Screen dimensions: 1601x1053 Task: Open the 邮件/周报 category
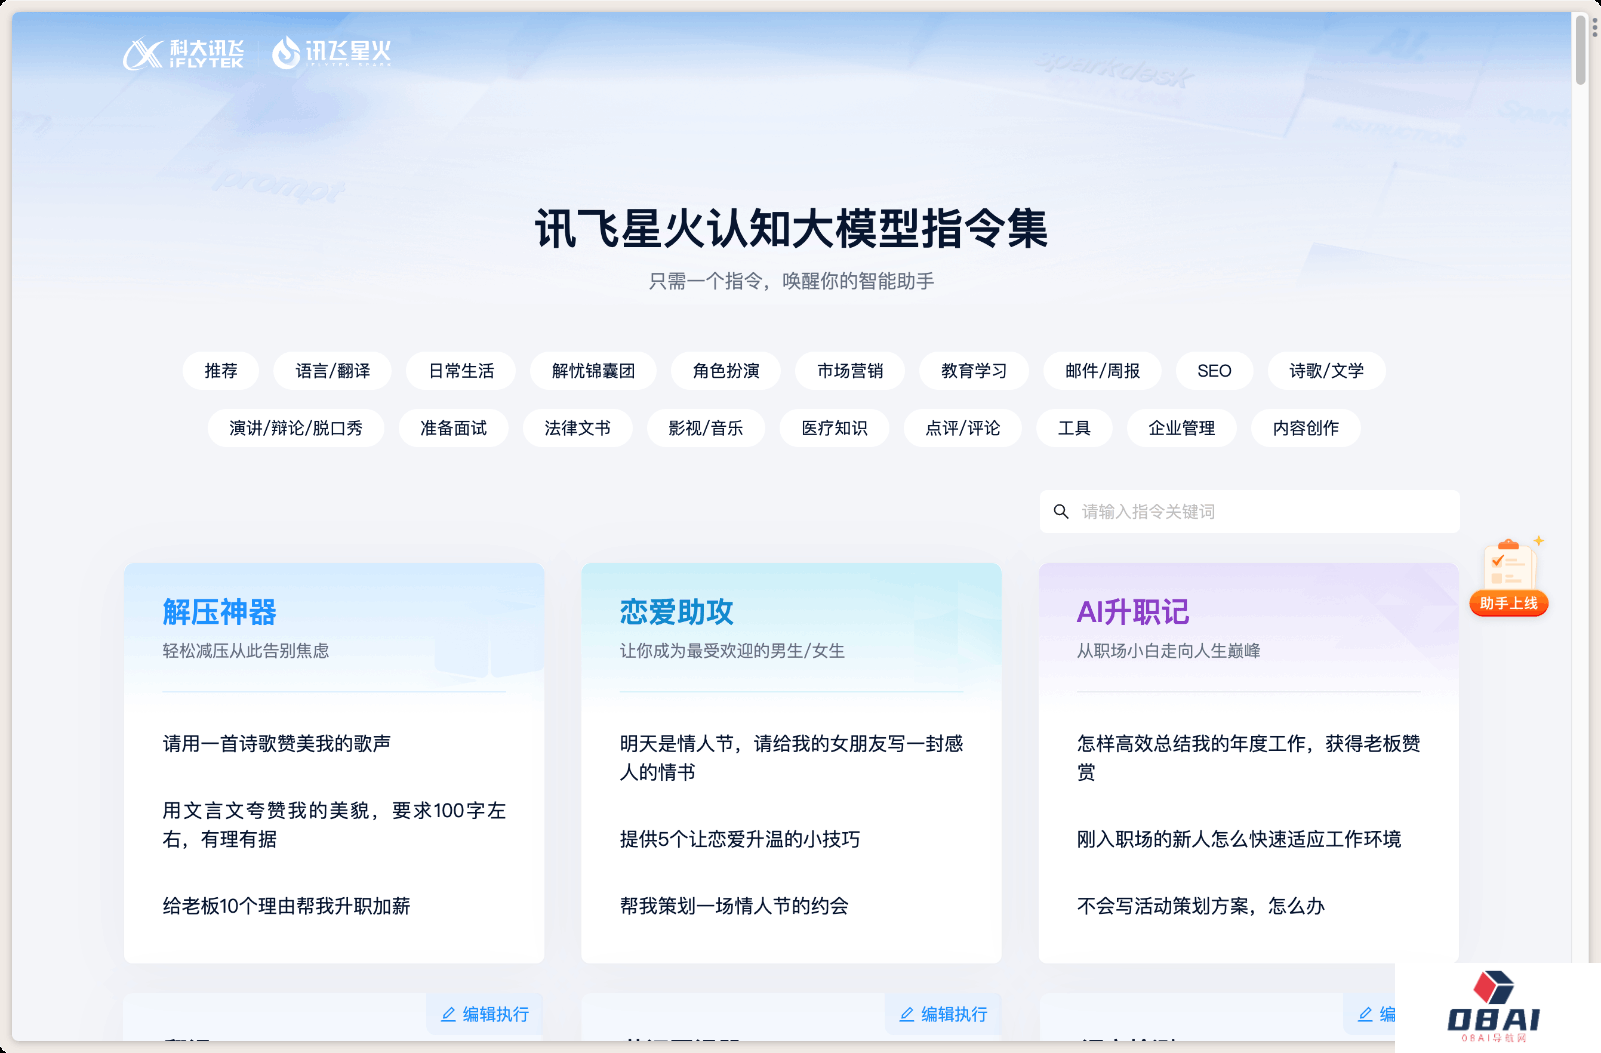click(1102, 371)
